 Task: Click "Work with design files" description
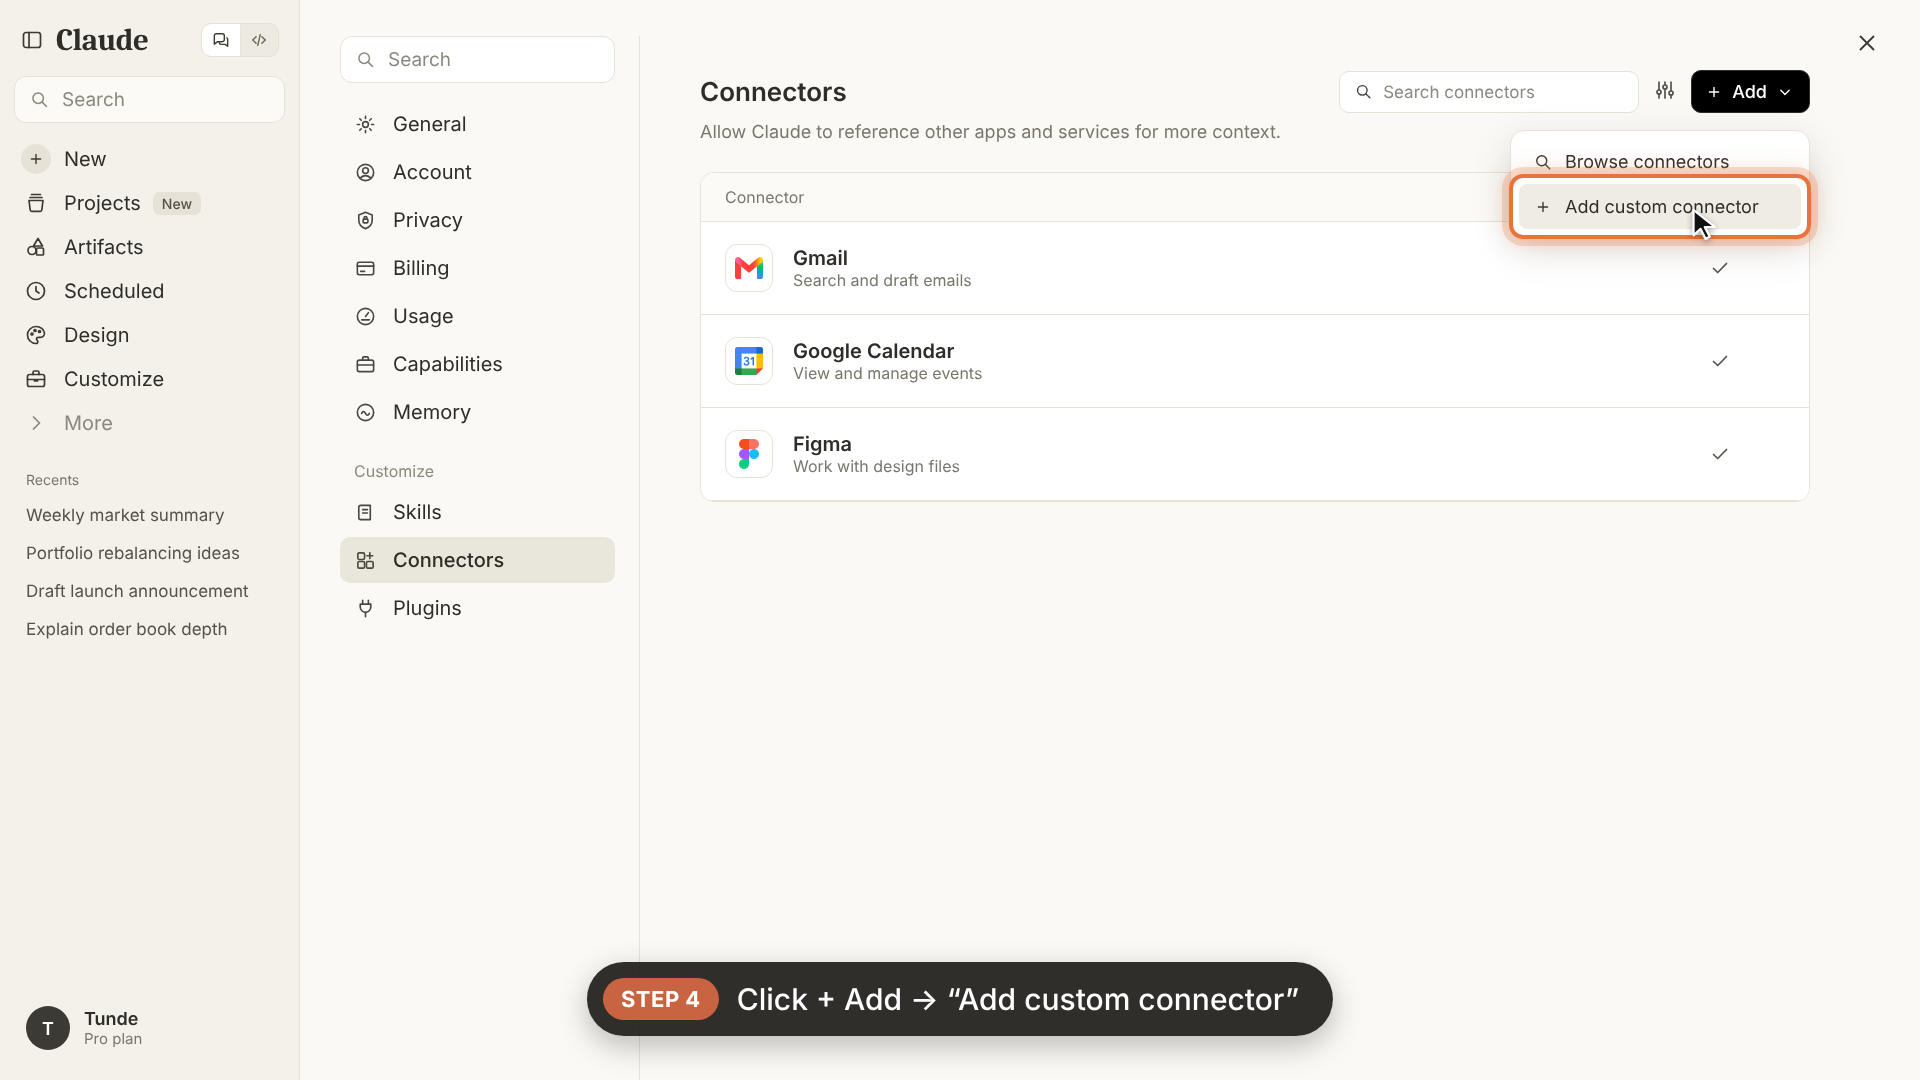point(876,467)
